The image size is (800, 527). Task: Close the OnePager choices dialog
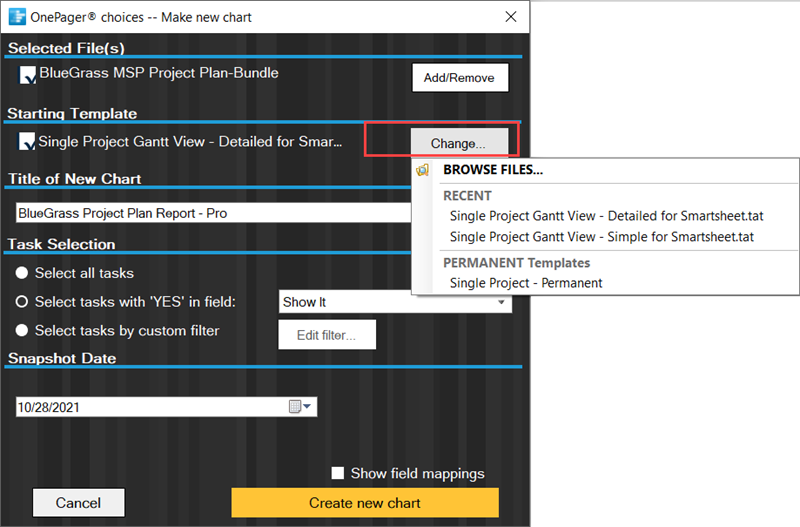coord(511,17)
